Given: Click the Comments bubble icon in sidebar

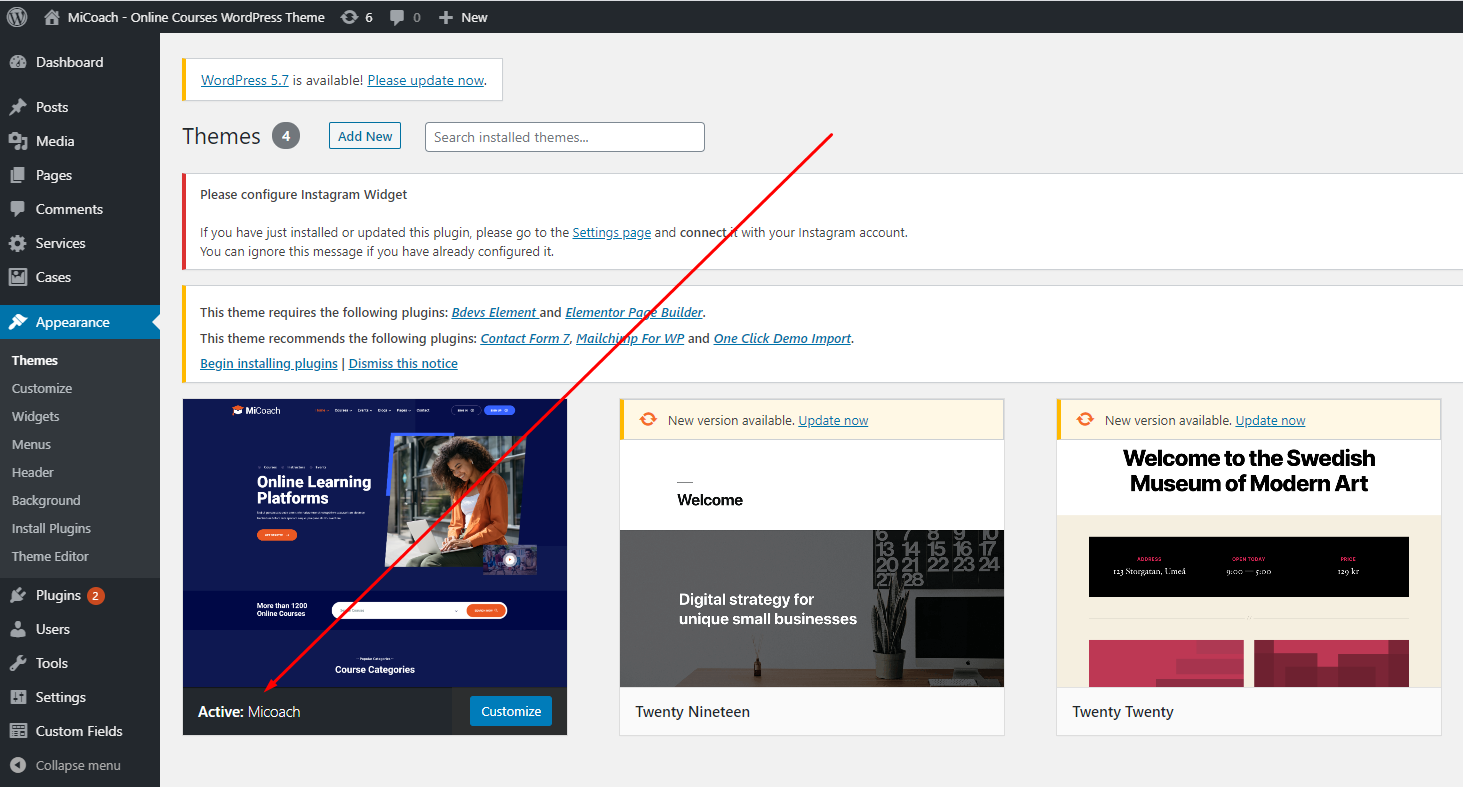Looking at the screenshot, I should (18, 209).
